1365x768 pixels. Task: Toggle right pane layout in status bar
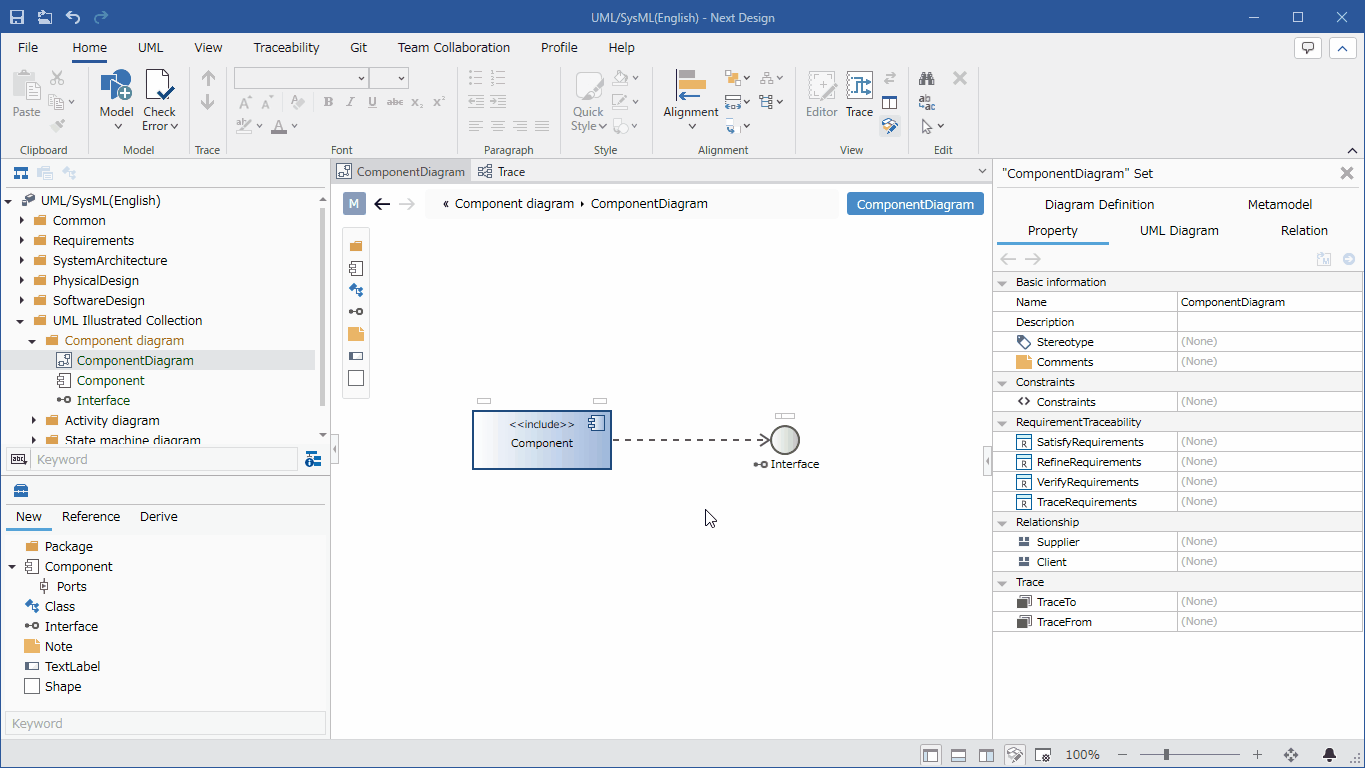986,755
